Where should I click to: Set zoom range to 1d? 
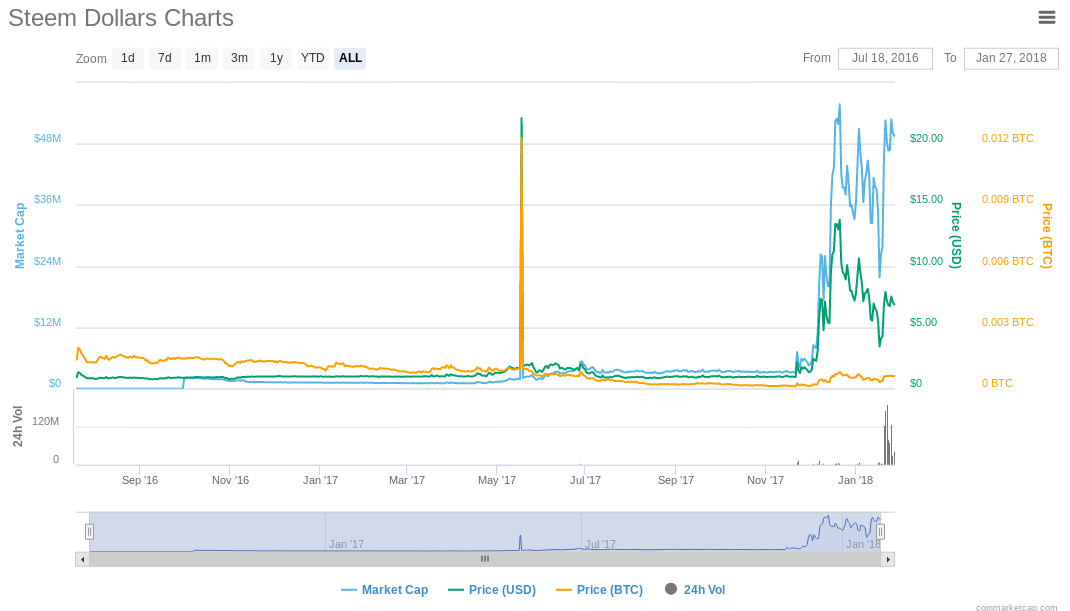click(128, 58)
